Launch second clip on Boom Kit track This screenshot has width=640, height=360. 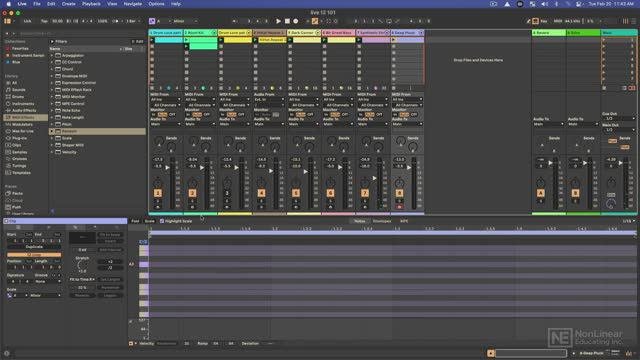[187, 47]
